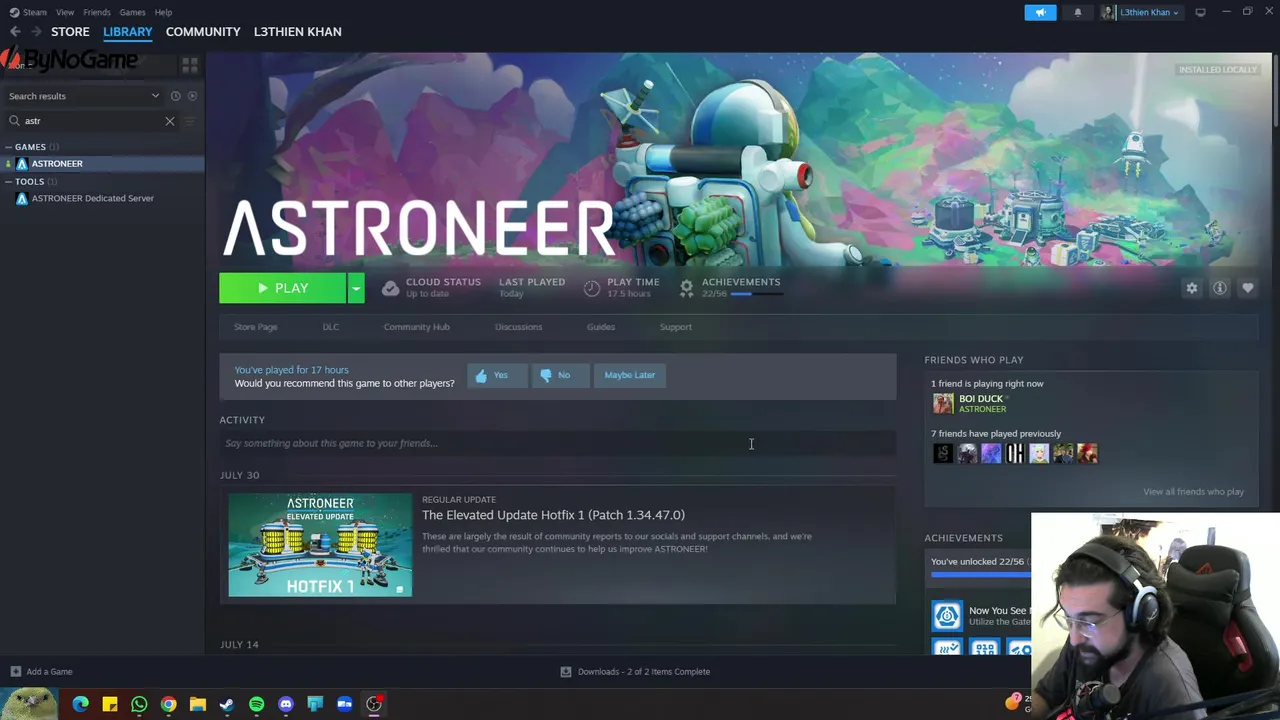The width and height of the screenshot is (1280, 720).
Task: Open Discord from the taskbar
Action: [x=286, y=704]
